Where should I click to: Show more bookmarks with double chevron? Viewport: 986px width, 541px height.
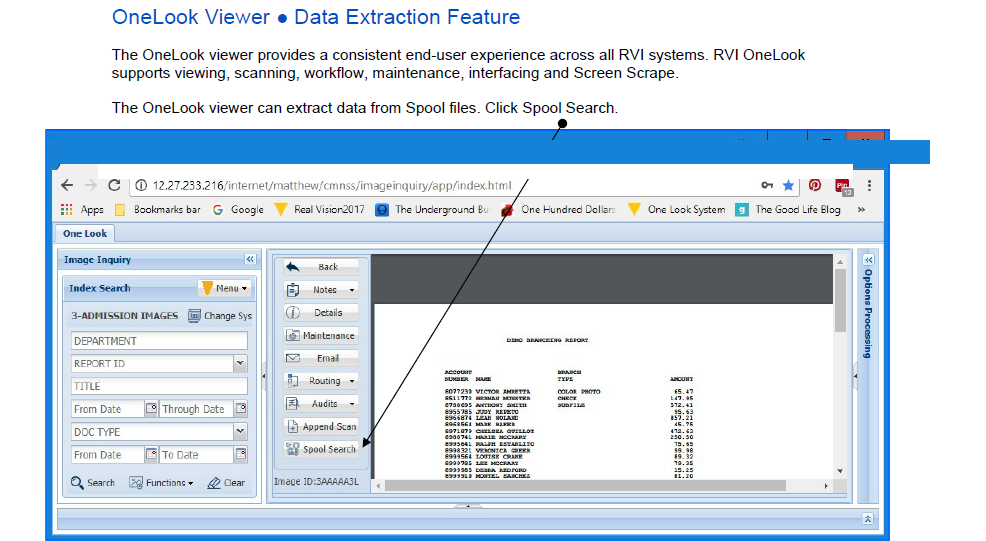point(861,209)
